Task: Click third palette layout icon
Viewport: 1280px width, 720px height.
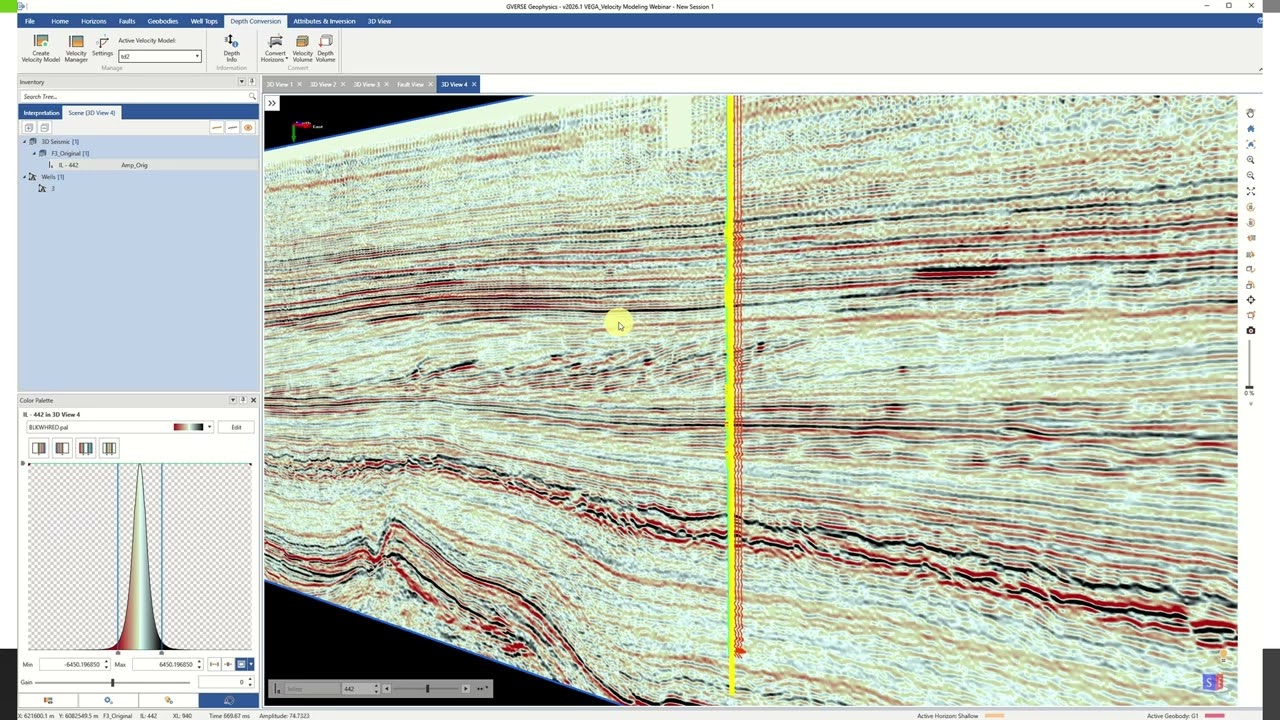Action: coord(86,448)
